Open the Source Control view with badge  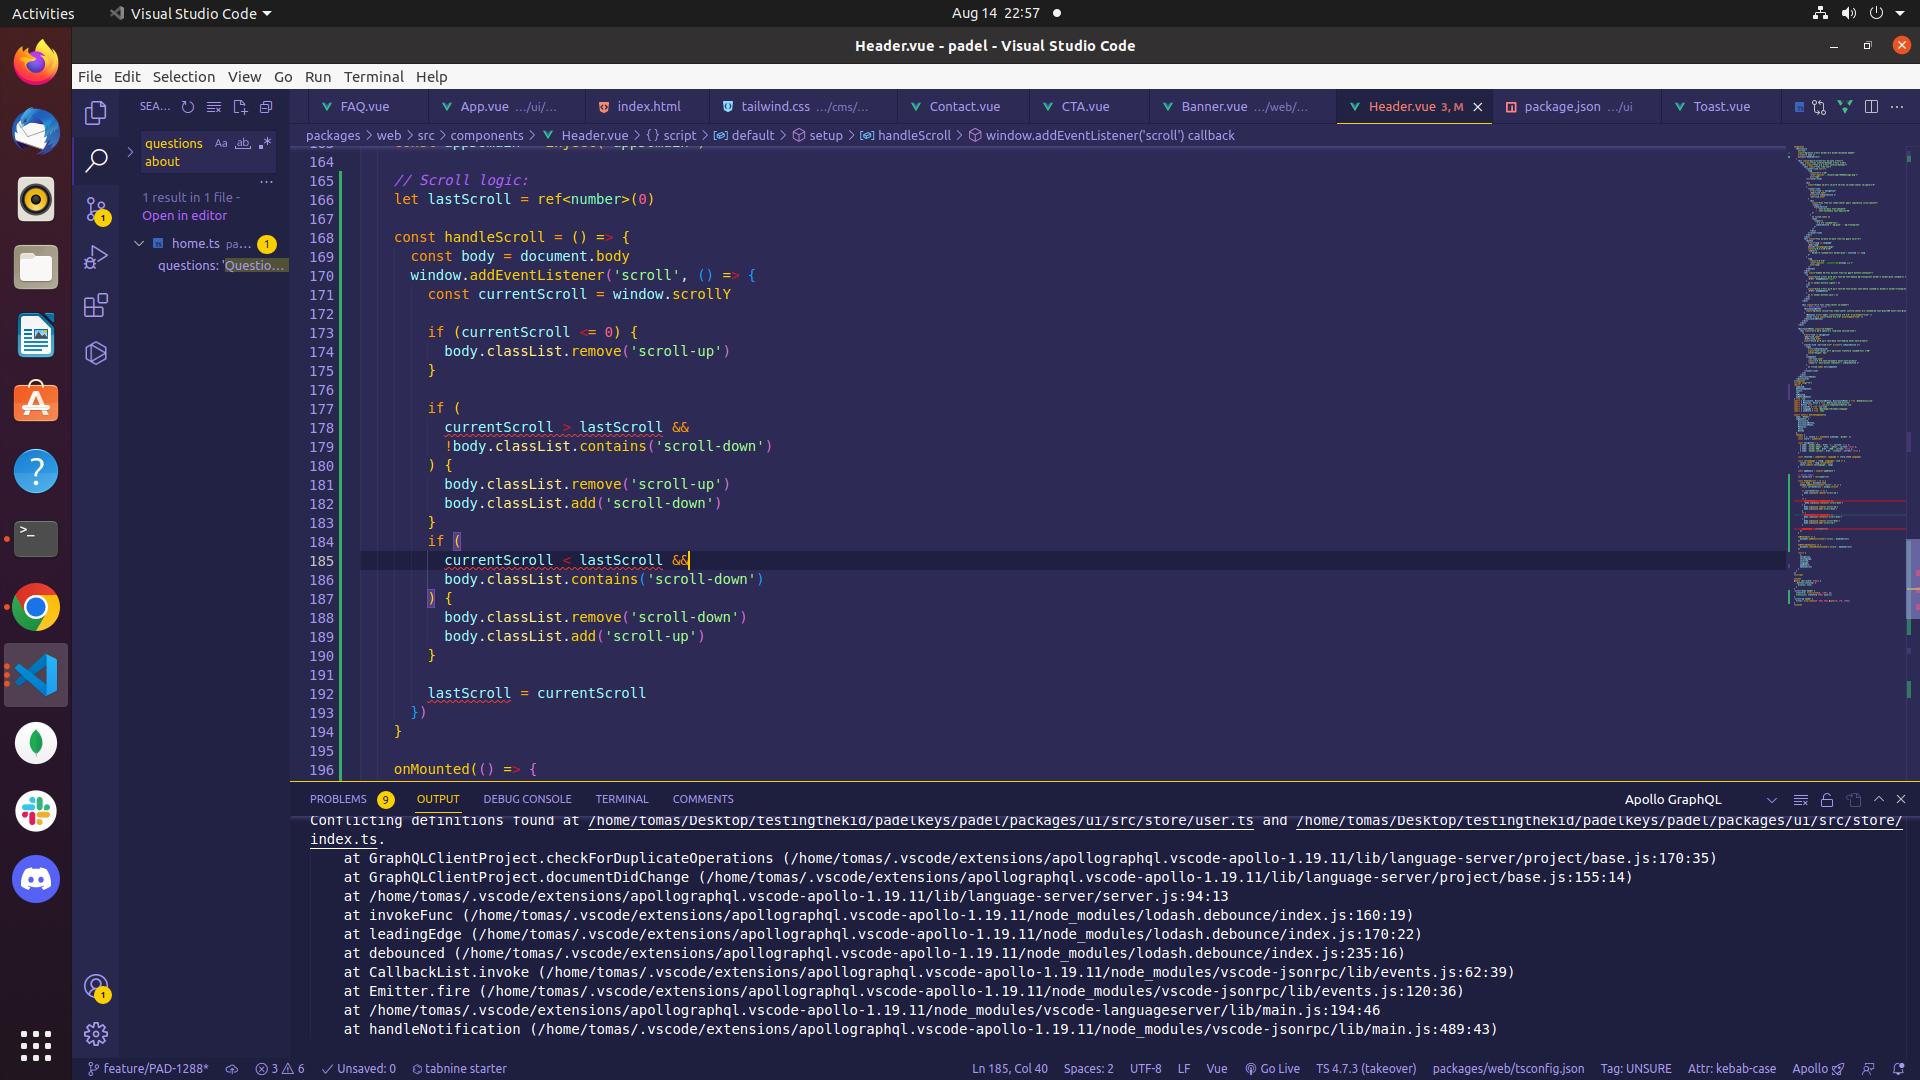[96, 209]
